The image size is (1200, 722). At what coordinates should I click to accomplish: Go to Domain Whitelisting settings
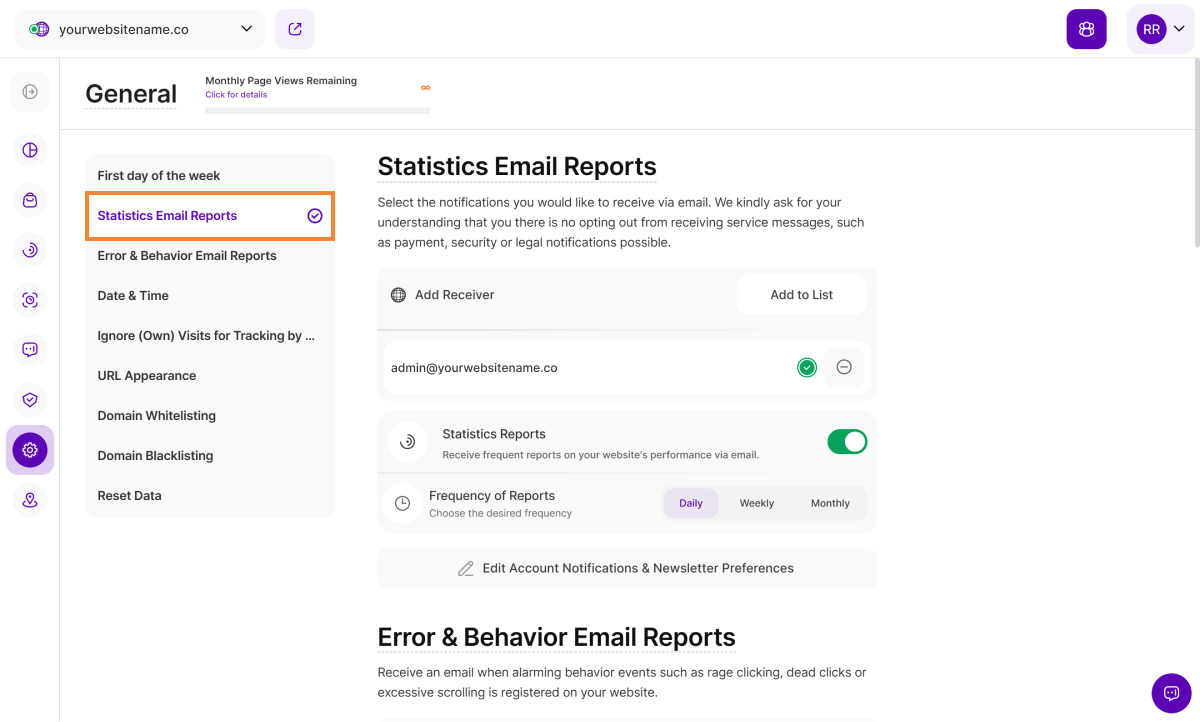[156, 415]
